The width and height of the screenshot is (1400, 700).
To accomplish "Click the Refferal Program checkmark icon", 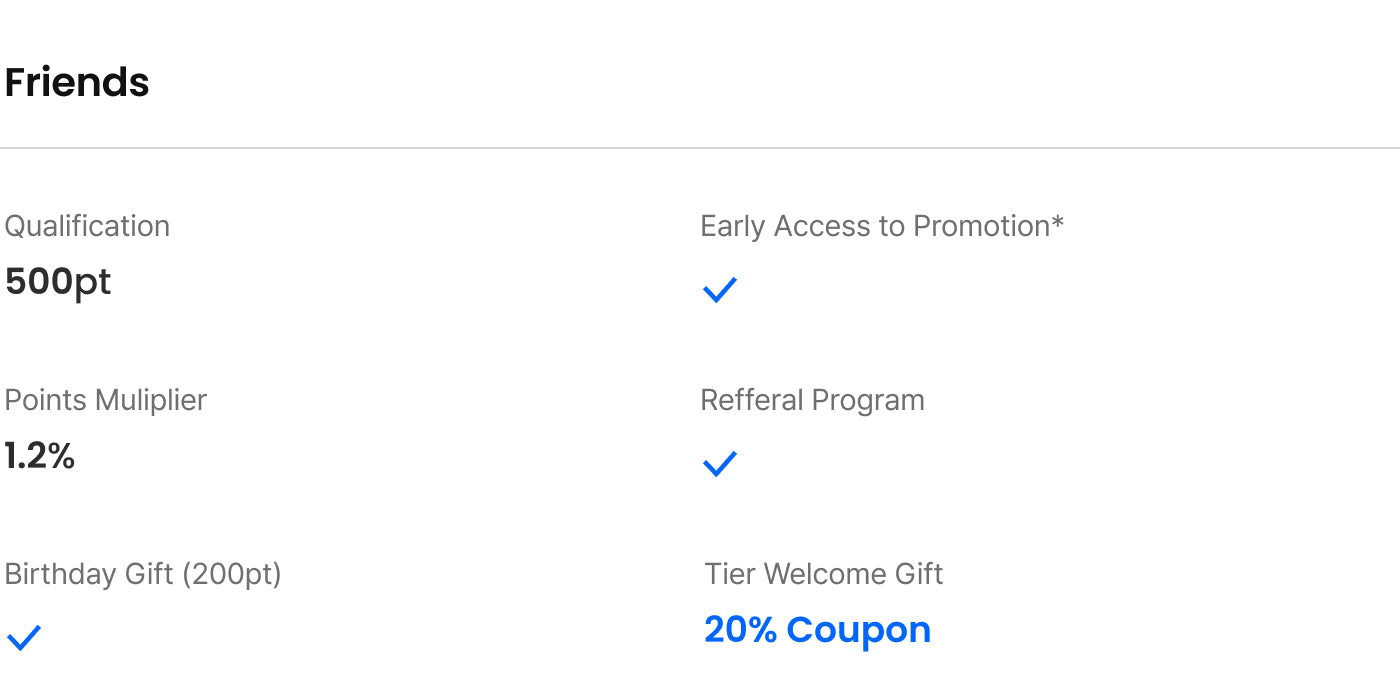I will (720, 464).
